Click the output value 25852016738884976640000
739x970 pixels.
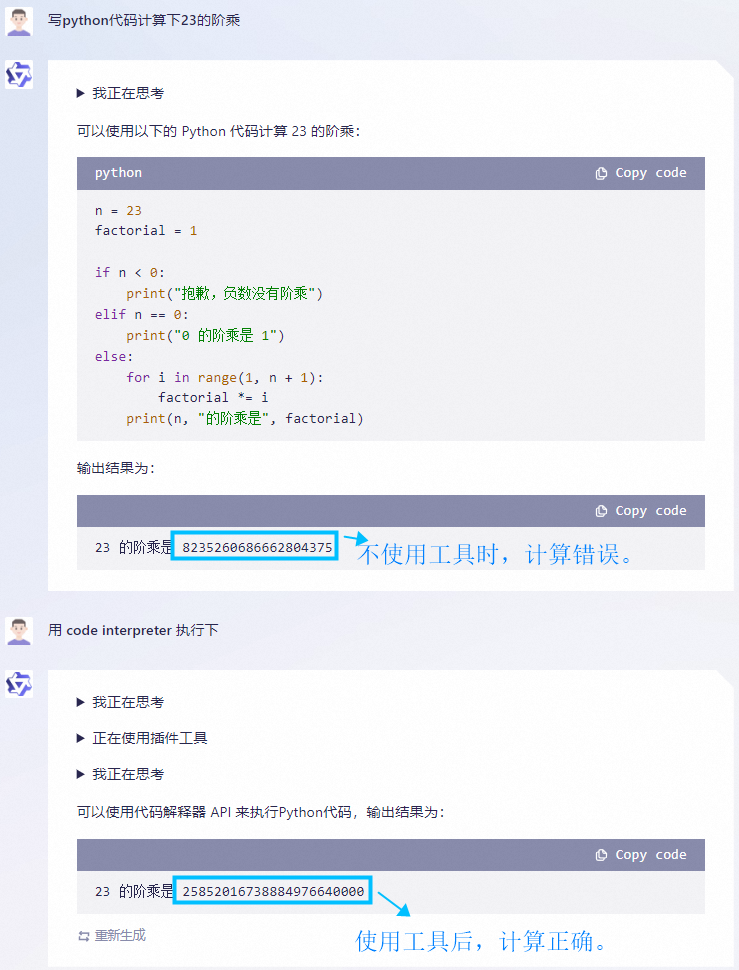(x=273, y=891)
